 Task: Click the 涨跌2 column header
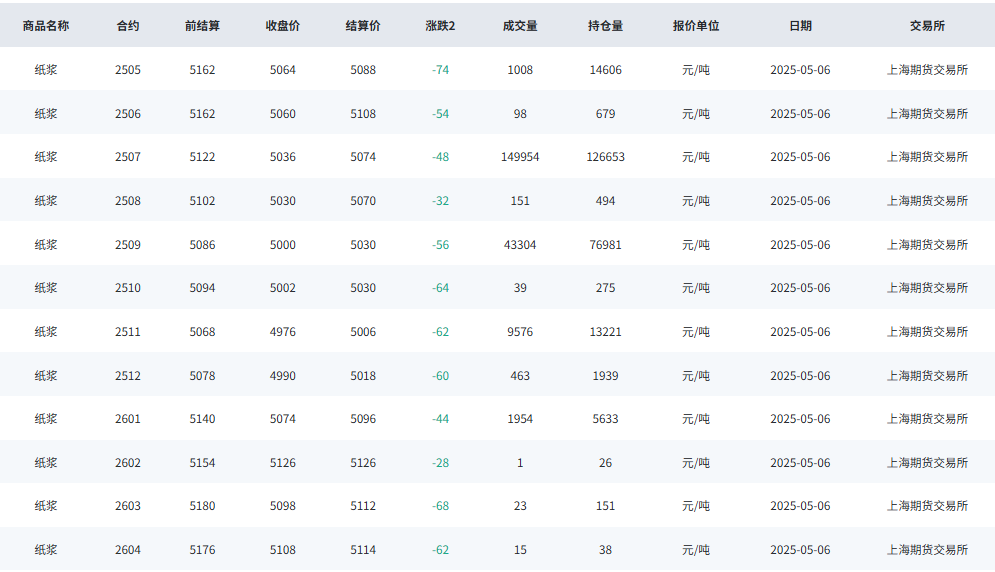tap(440, 26)
